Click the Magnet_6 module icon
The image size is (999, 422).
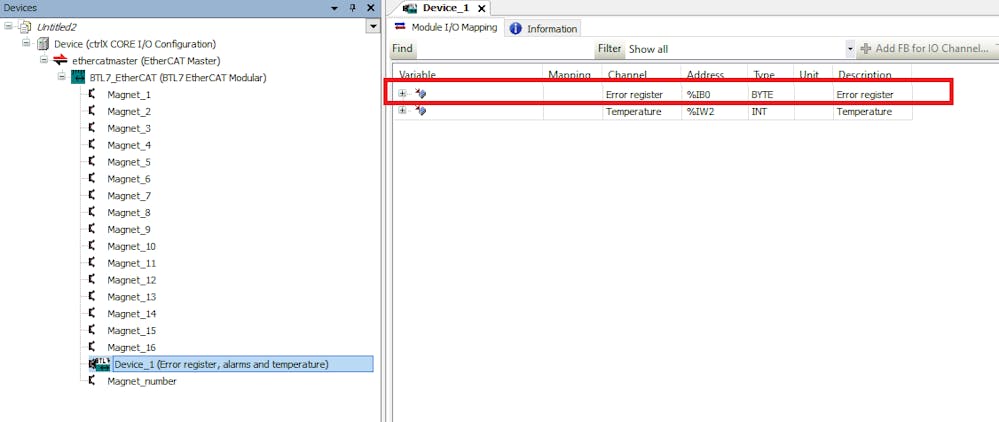point(93,178)
